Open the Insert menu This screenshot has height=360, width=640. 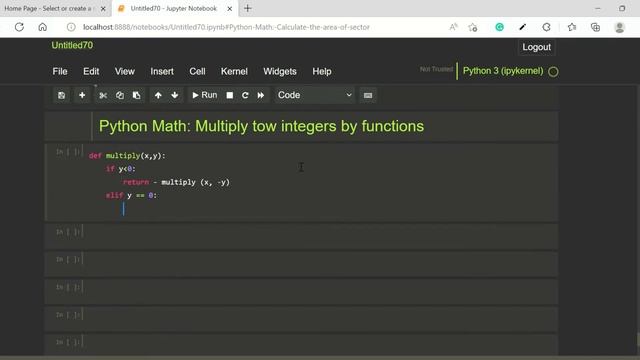pos(162,71)
